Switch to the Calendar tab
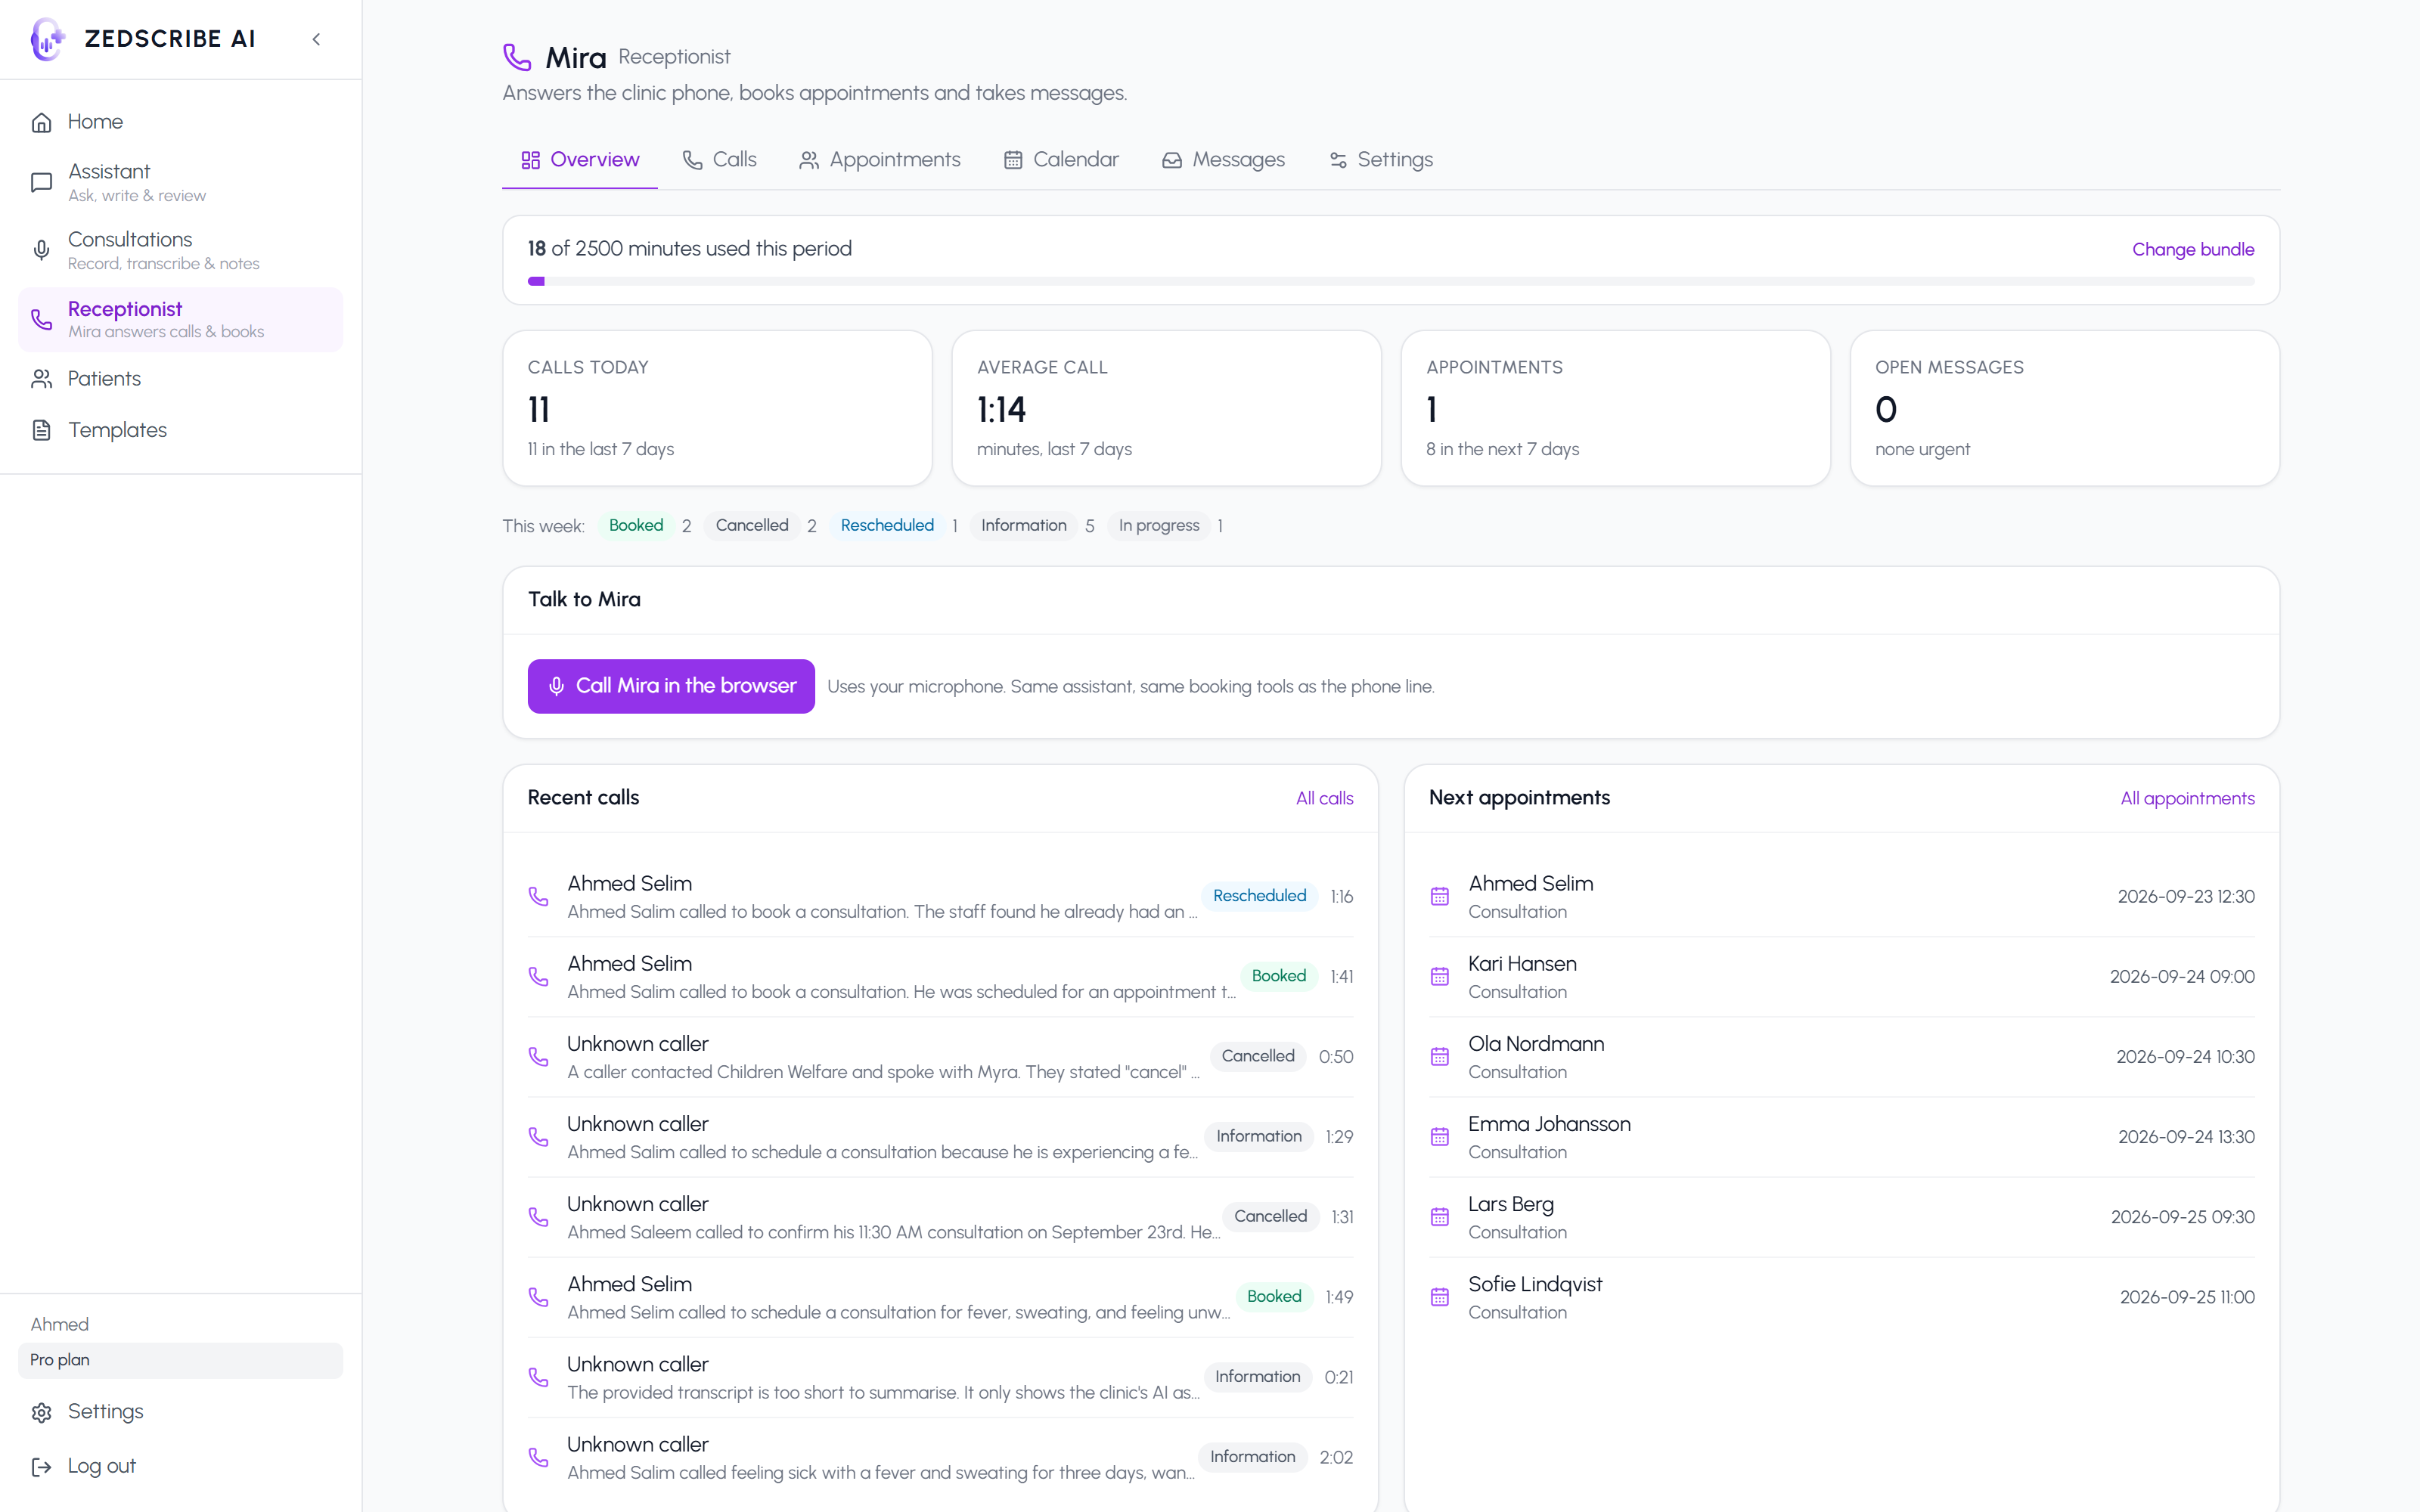The image size is (2420, 1512). point(1061,160)
